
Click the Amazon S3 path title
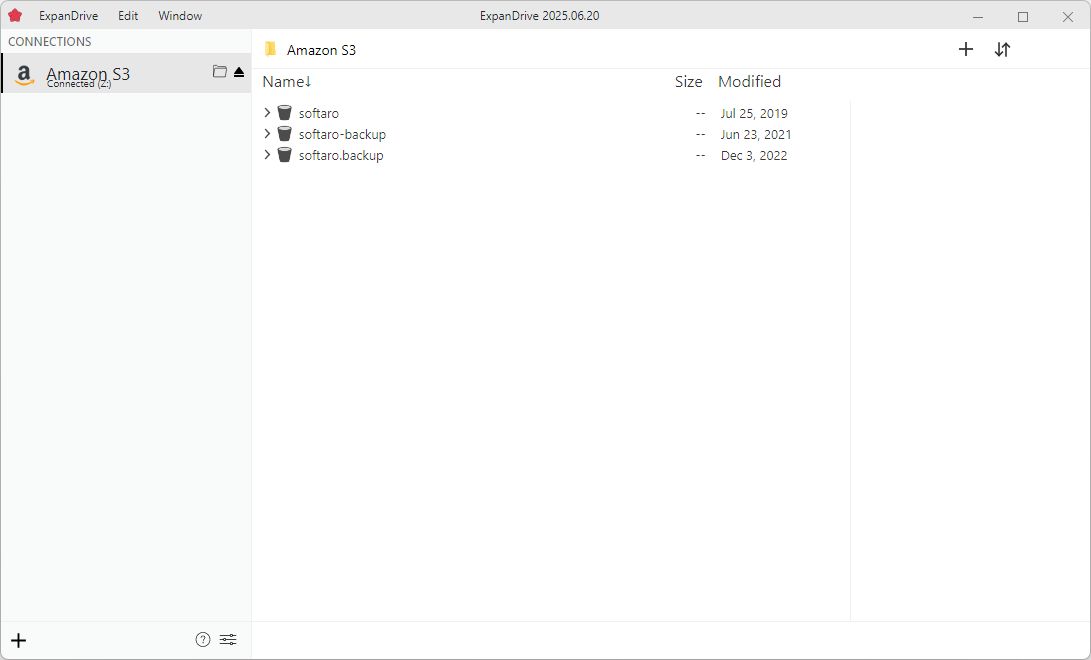[x=321, y=50]
